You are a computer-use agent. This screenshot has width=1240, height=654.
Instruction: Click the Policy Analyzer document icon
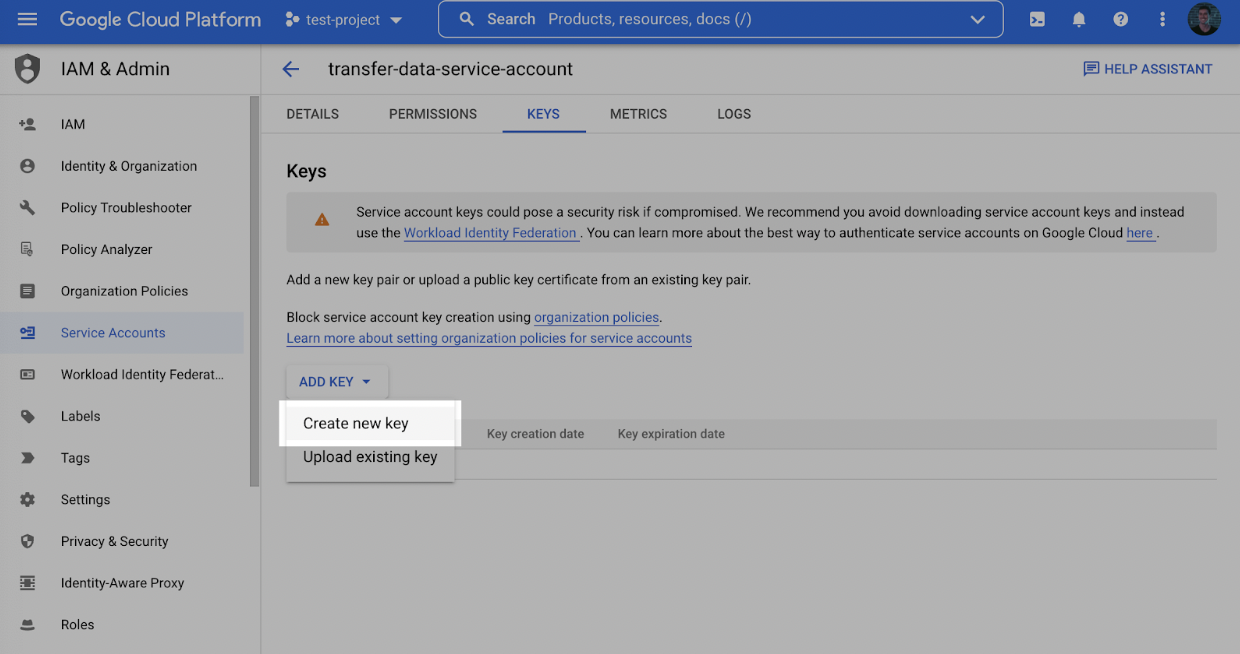(28, 249)
